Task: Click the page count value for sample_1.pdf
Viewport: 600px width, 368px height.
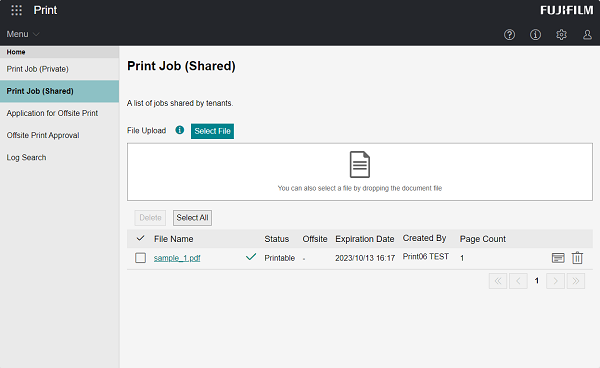Action: coord(462,258)
